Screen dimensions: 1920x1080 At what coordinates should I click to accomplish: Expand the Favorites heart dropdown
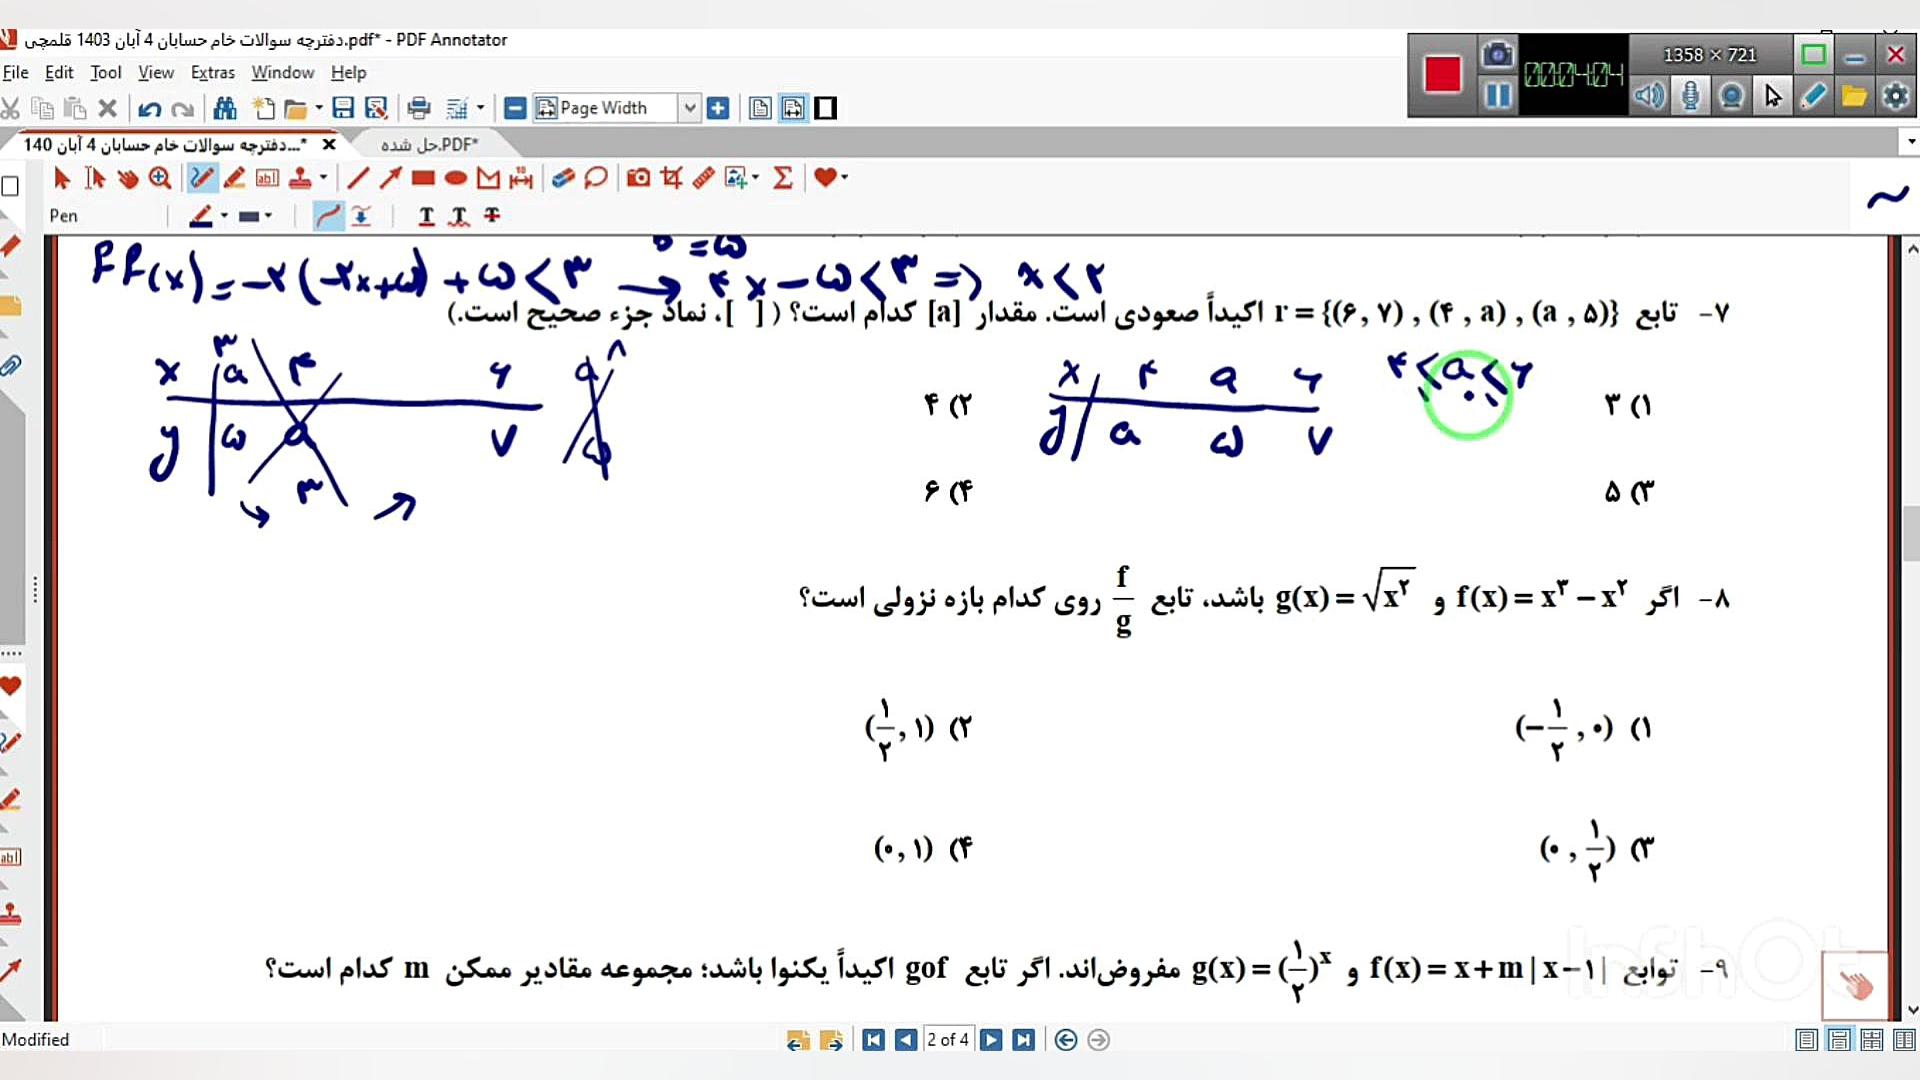(845, 178)
